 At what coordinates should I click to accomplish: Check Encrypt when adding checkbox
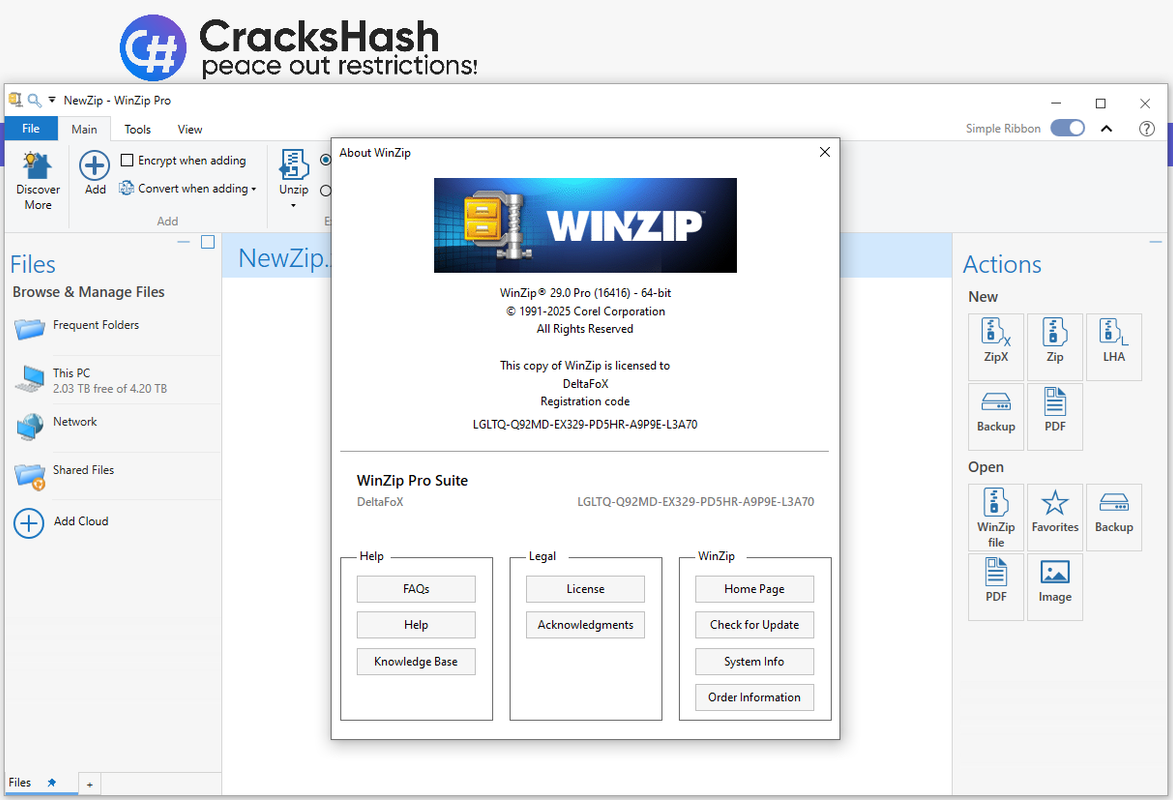click(x=127, y=160)
